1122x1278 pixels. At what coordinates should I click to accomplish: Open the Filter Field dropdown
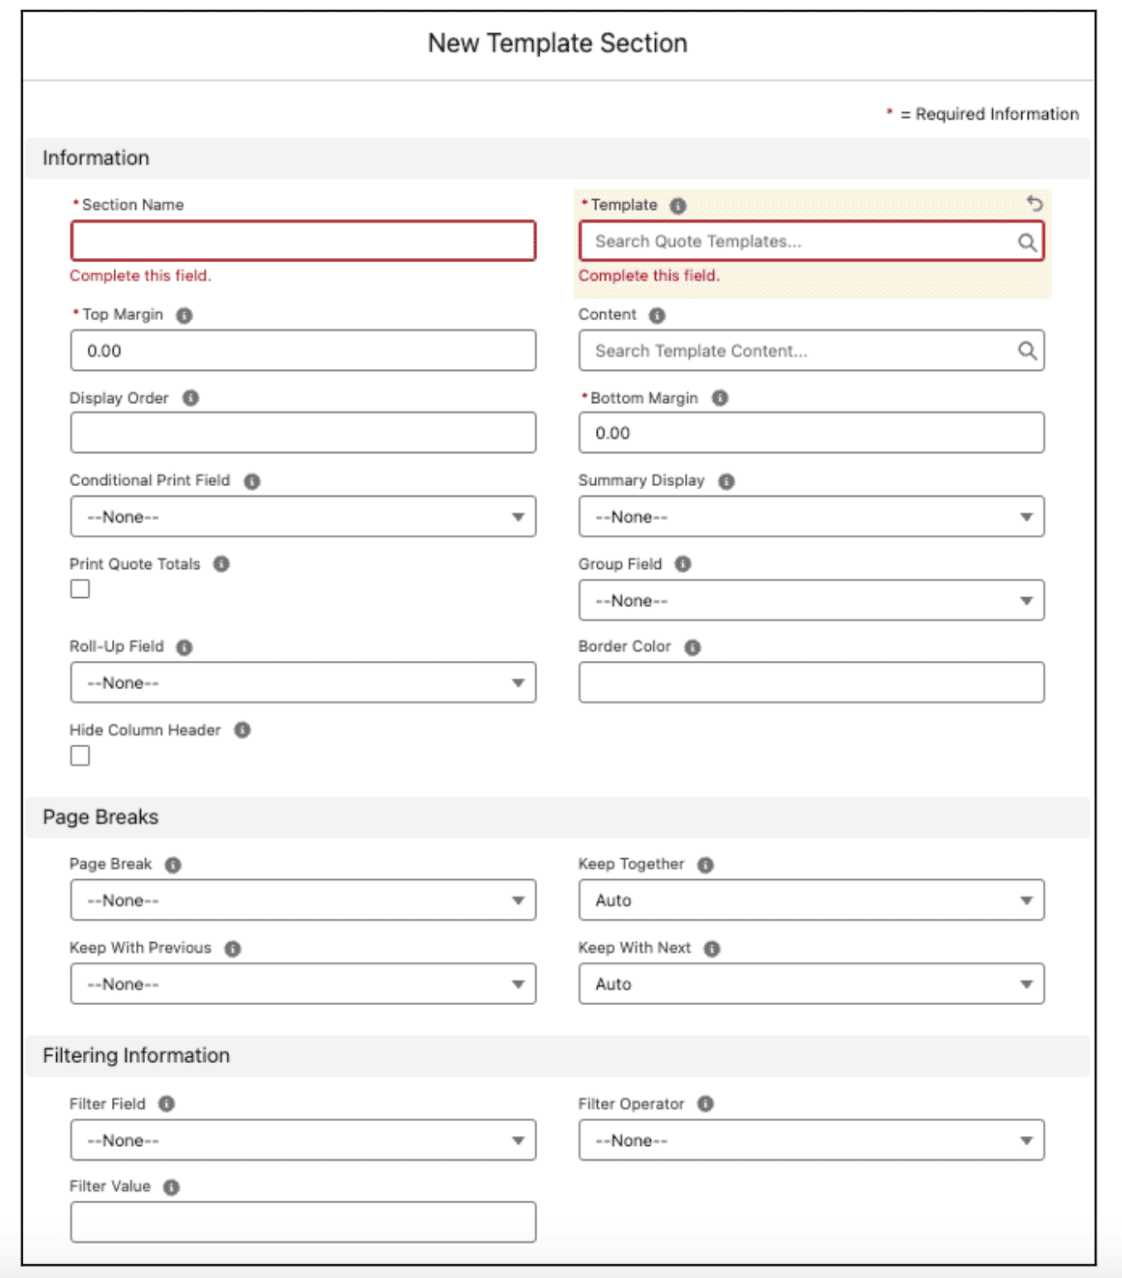303,1140
